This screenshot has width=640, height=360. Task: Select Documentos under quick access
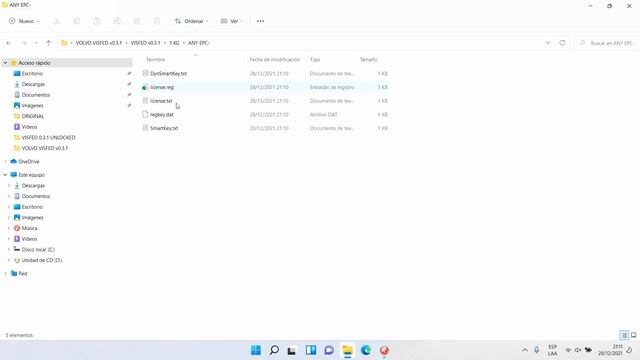click(36, 95)
